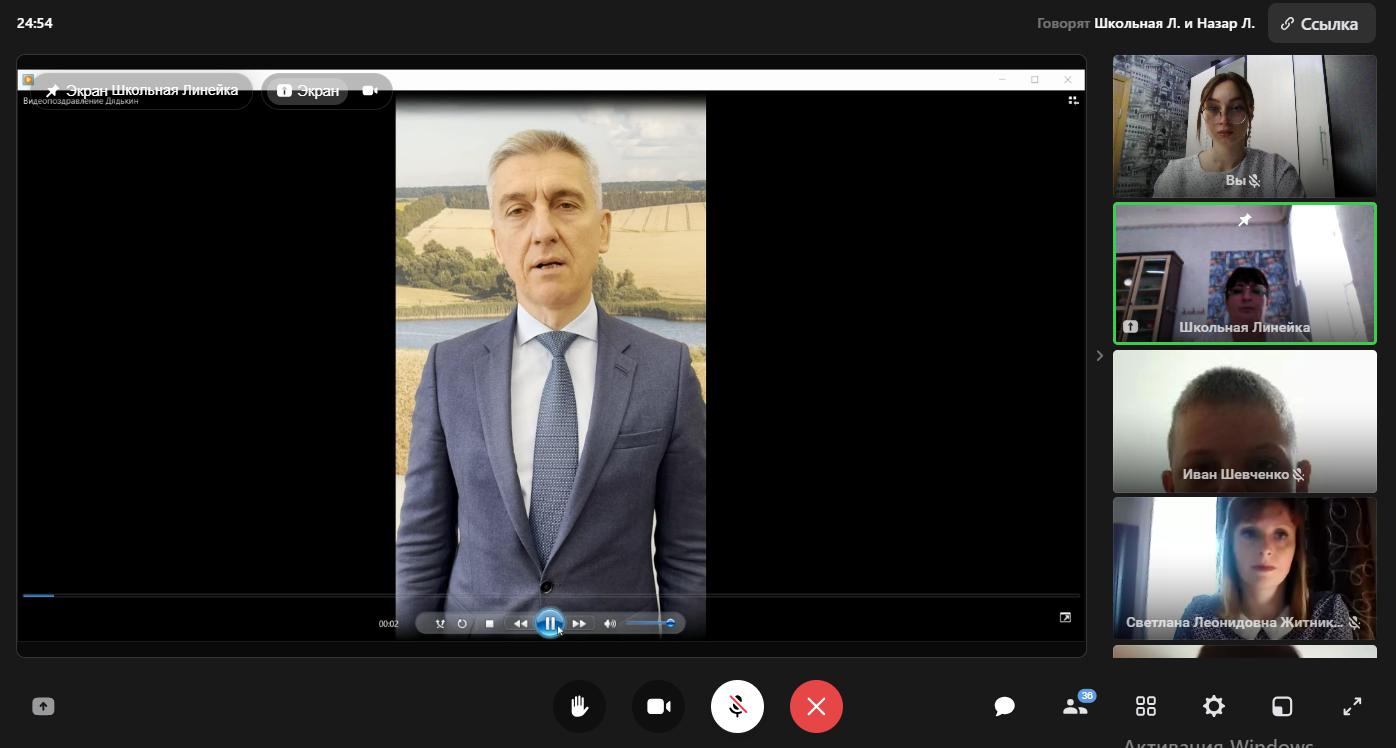Stop playback in the media player
Image resolution: width=1396 pixels, height=748 pixels.
[x=490, y=624]
